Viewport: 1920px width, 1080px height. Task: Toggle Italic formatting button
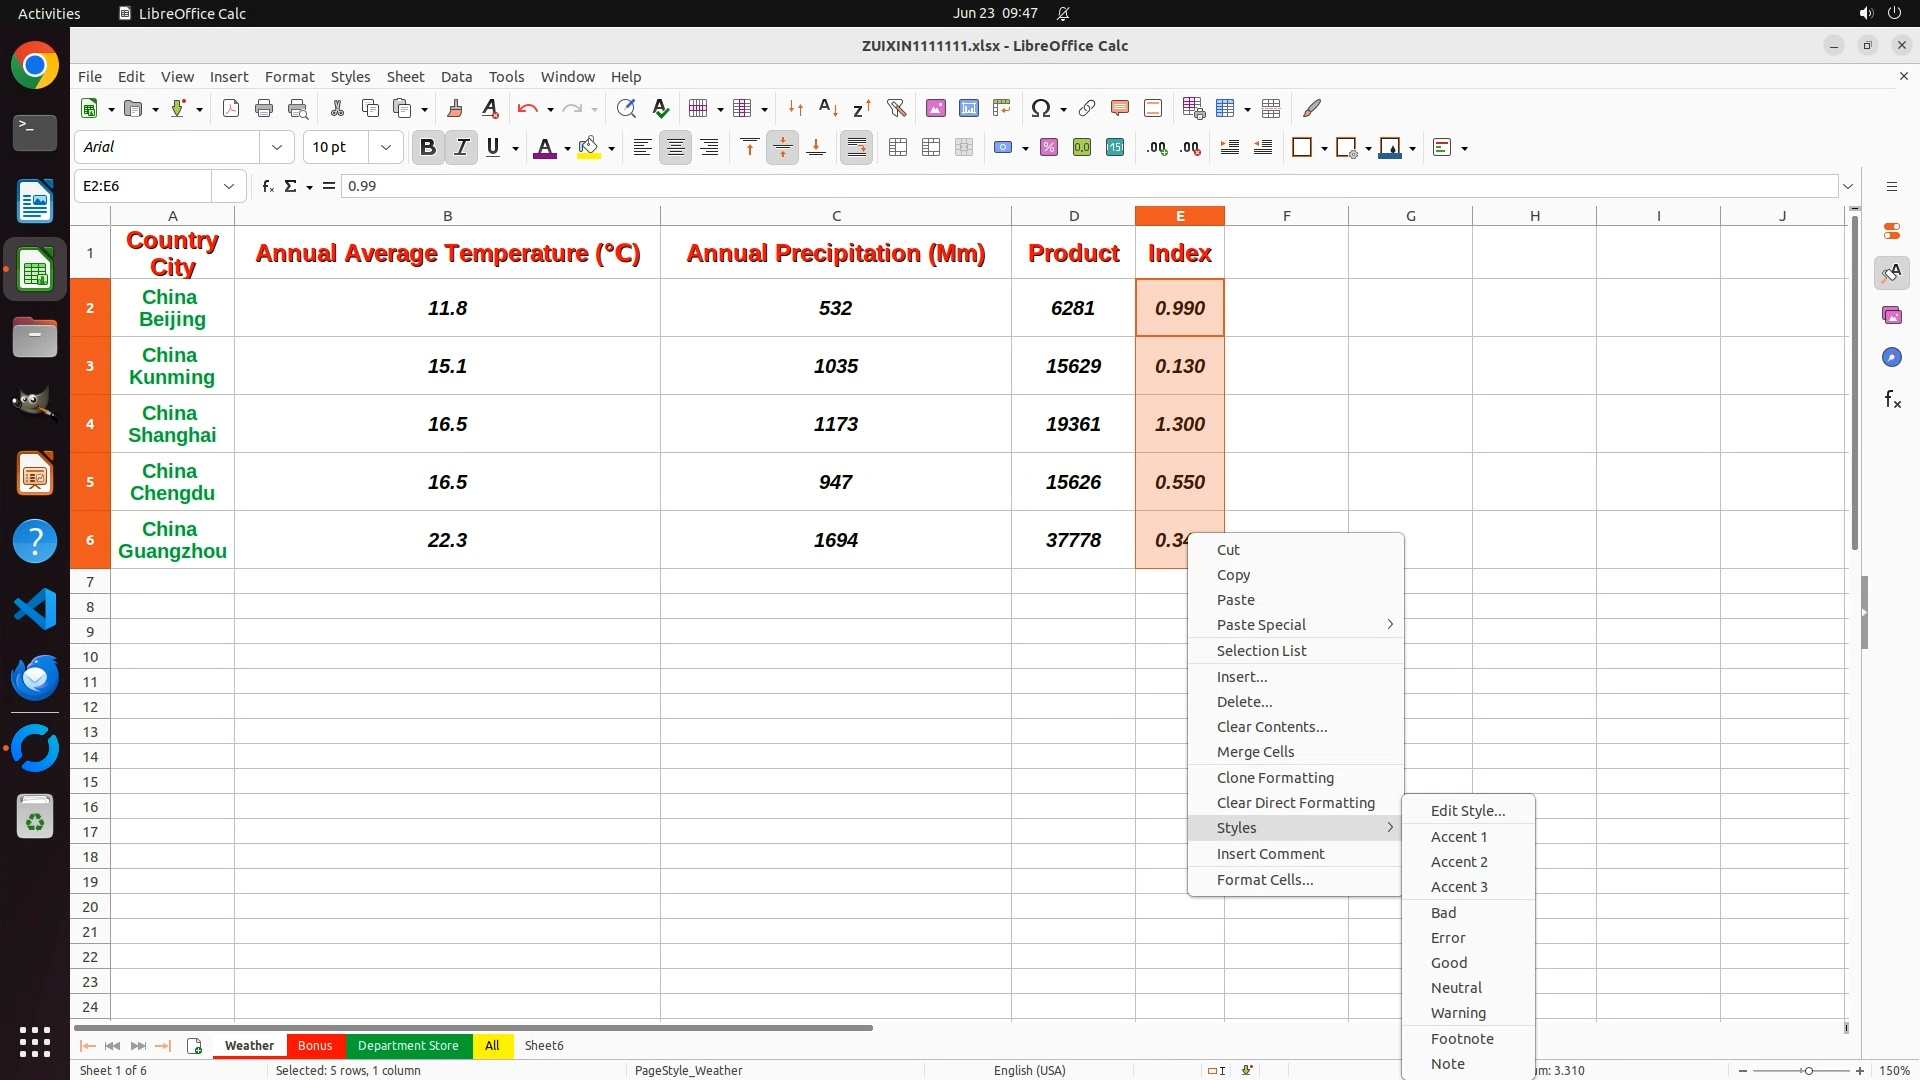(x=461, y=148)
